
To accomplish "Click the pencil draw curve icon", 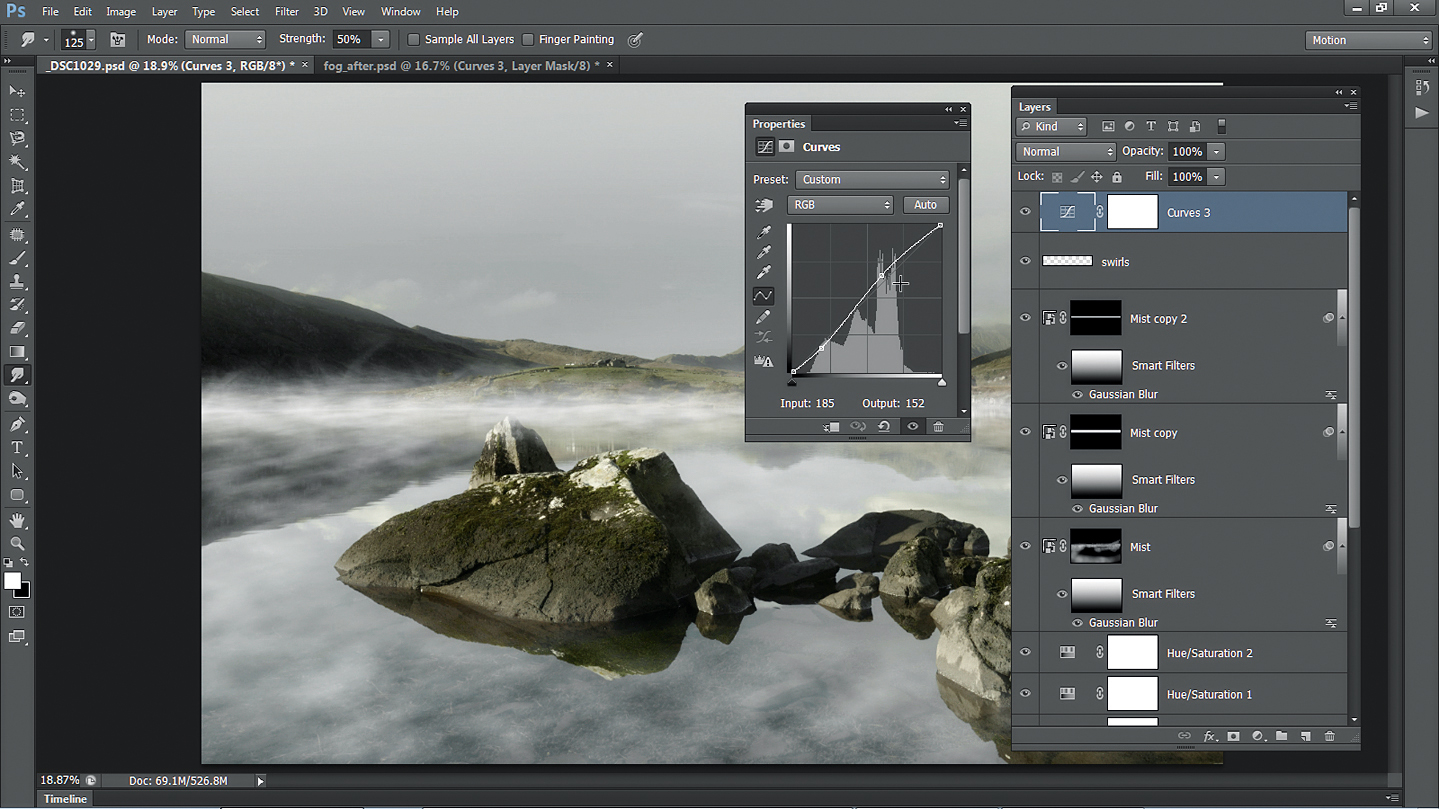I will [x=764, y=317].
